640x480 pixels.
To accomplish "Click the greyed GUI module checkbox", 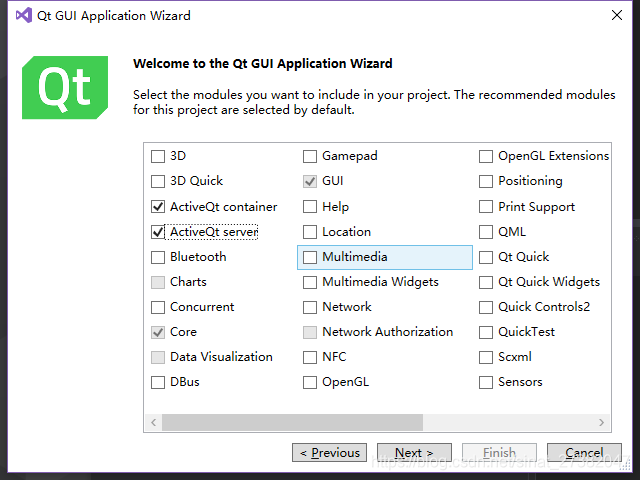I will pos(310,181).
